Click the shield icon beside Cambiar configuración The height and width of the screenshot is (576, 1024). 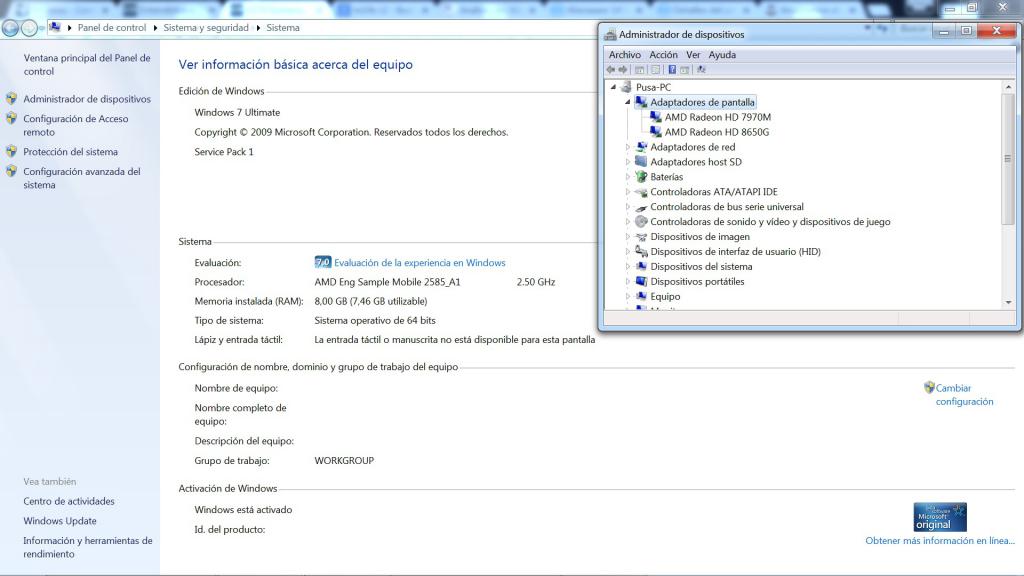point(929,387)
